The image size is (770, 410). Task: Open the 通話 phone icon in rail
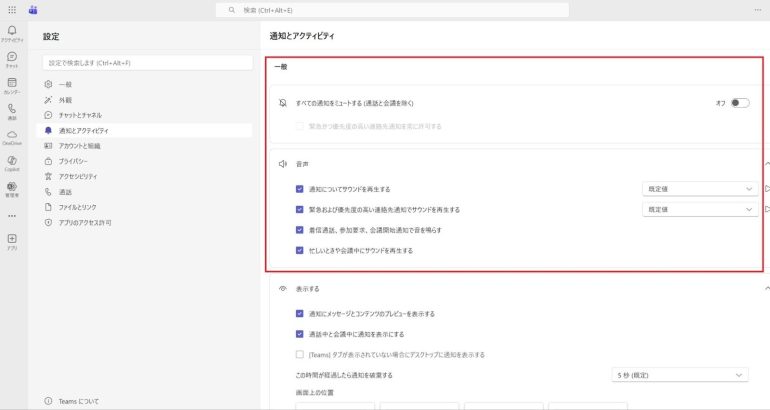pos(12,109)
